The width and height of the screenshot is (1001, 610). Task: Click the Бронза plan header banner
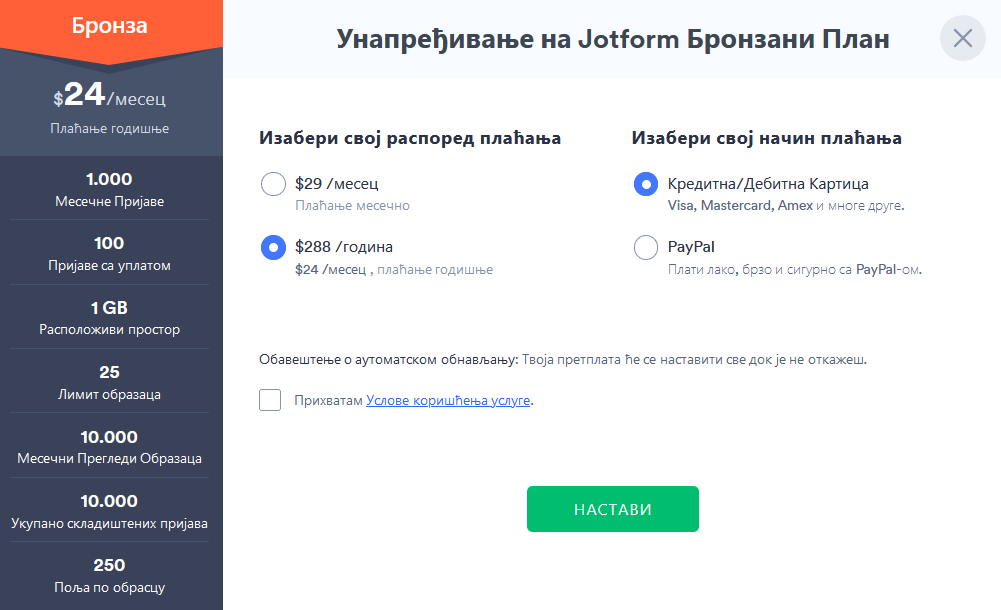(x=110, y=26)
